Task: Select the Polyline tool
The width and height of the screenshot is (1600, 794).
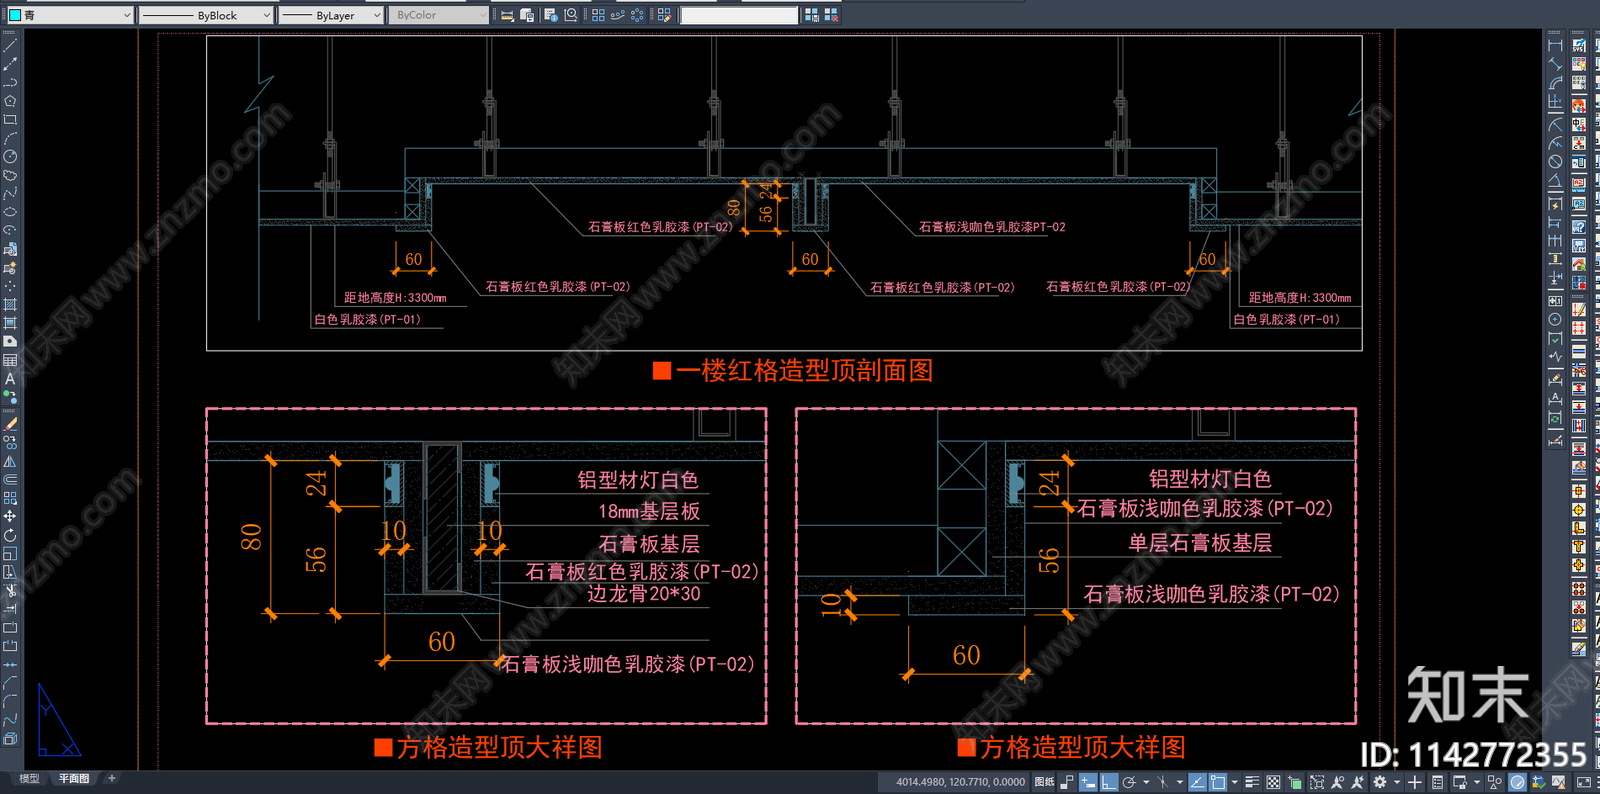Action: pos(10,82)
